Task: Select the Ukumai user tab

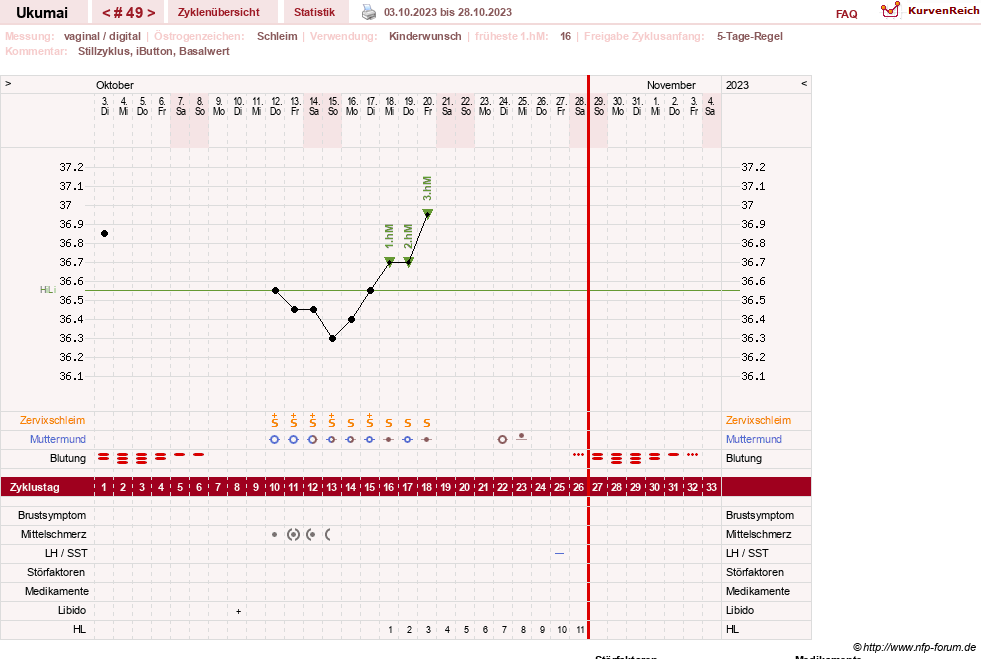Action: 42,13
